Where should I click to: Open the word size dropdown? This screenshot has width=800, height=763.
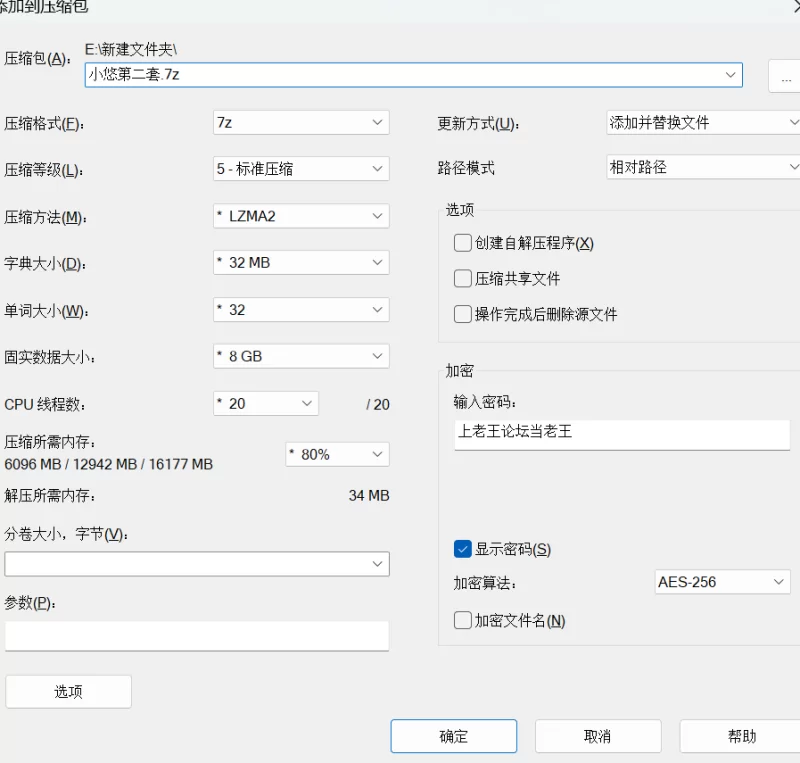tap(301, 309)
